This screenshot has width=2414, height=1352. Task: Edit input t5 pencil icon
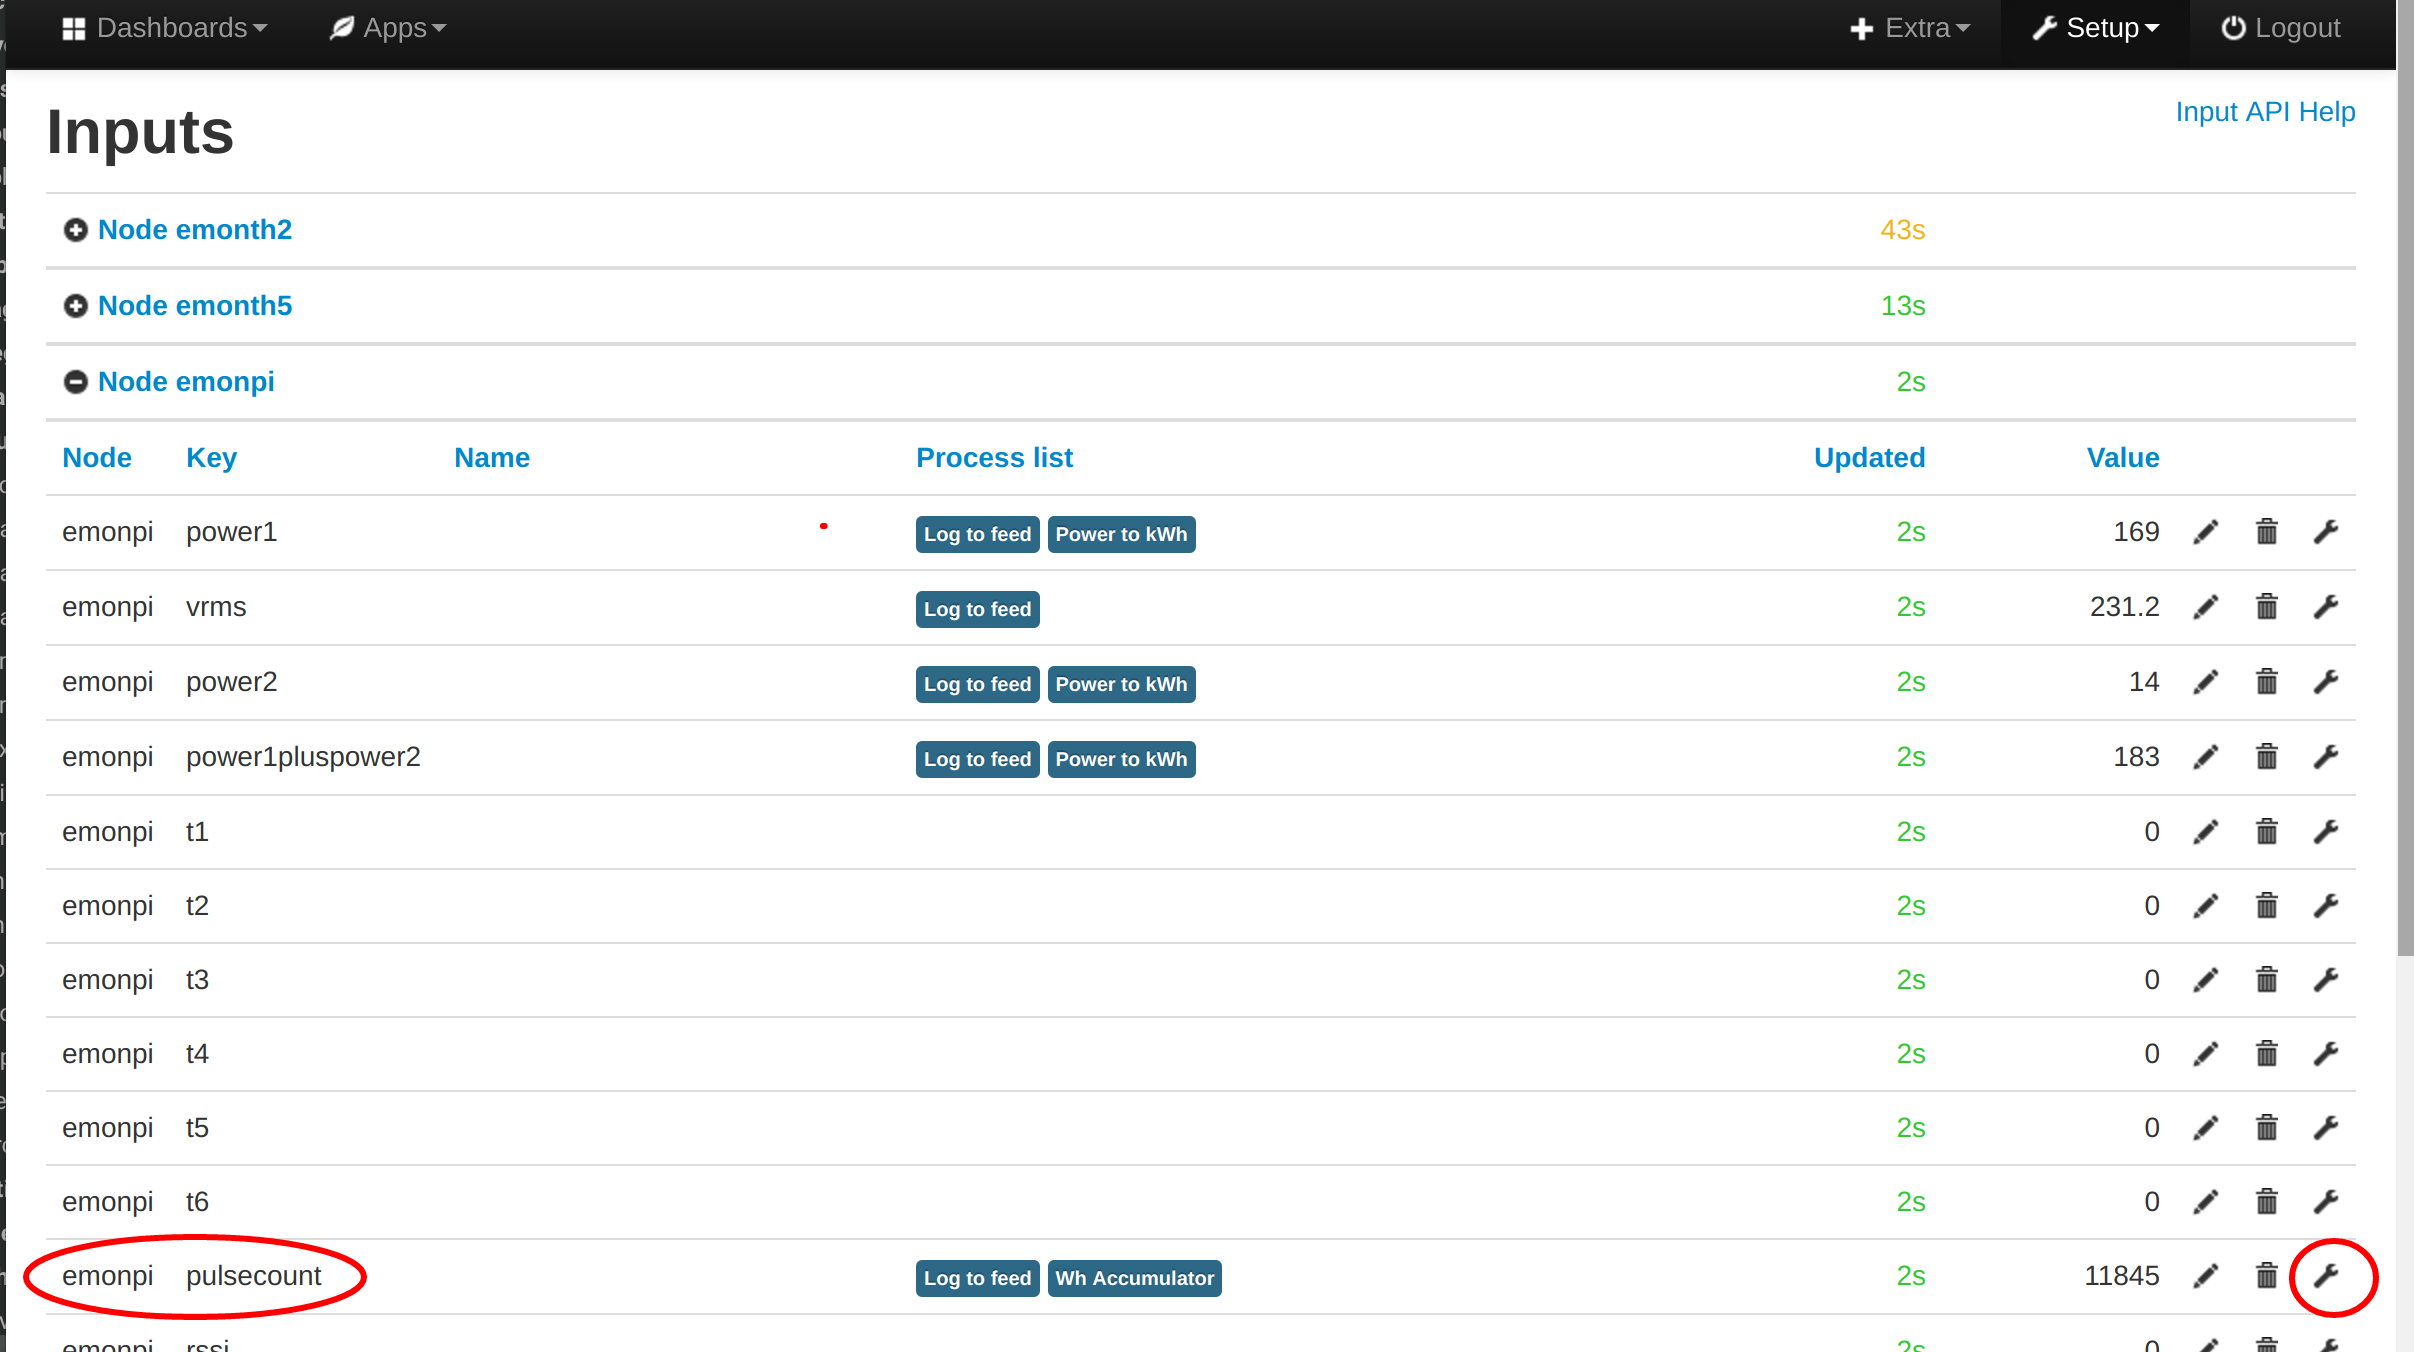pyautogui.click(x=2206, y=1128)
